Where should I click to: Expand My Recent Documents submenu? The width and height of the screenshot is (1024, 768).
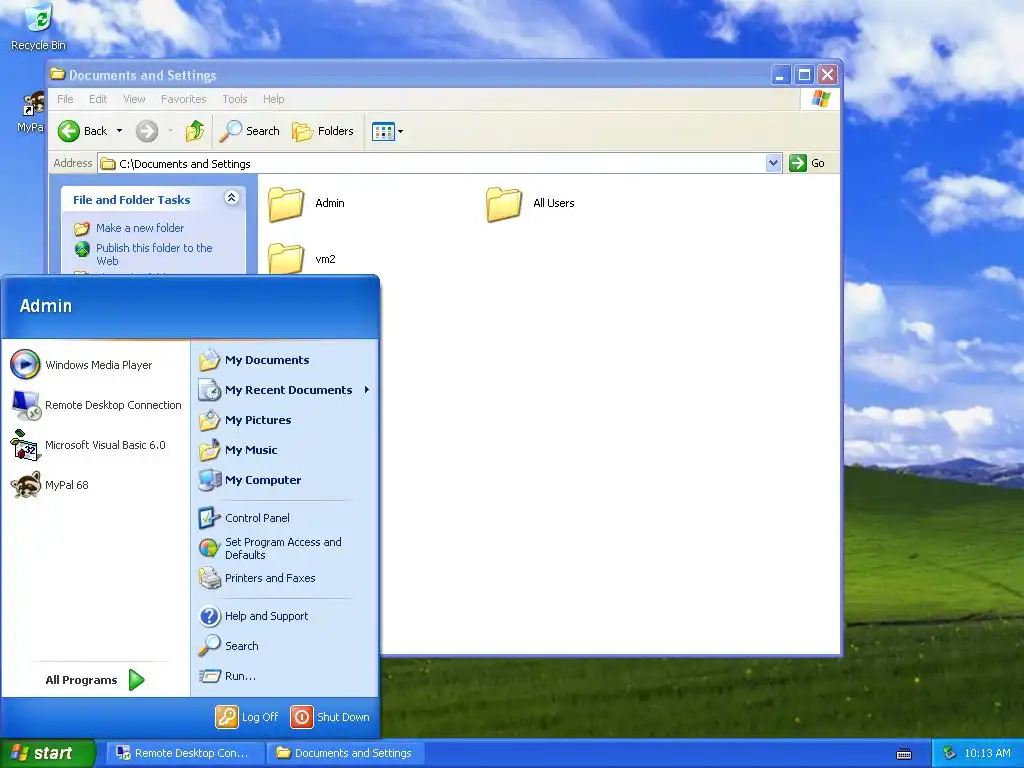coord(284,390)
